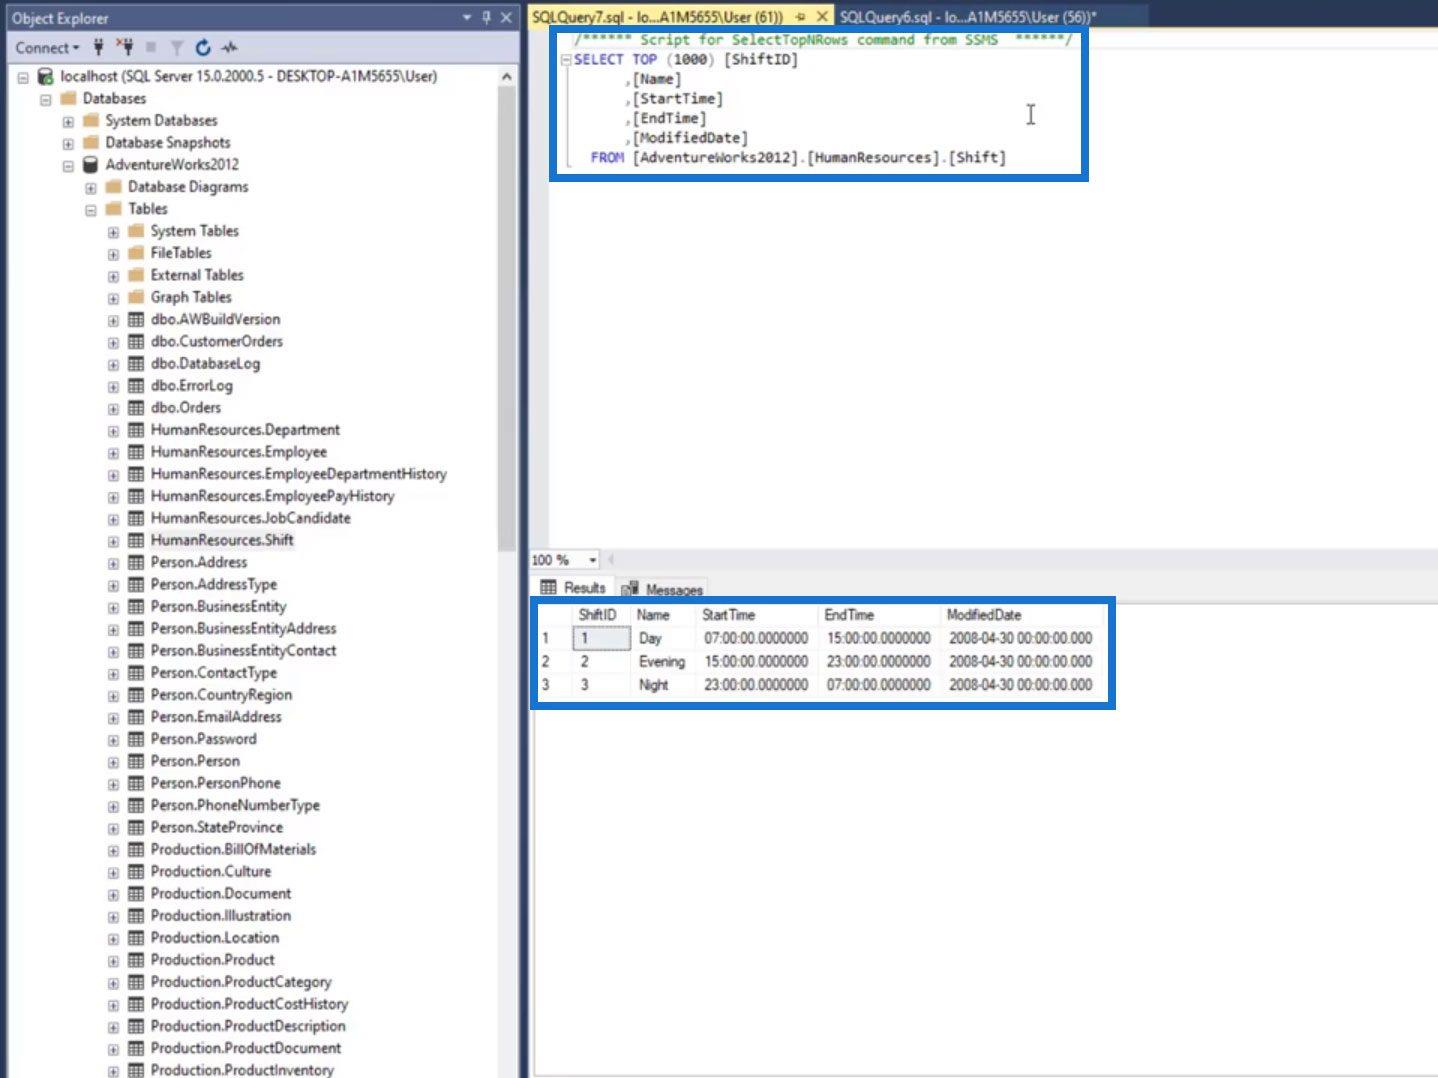Pin the SQLQuery7.sql tab
This screenshot has height=1078, width=1438.
pyautogui.click(x=800, y=17)
